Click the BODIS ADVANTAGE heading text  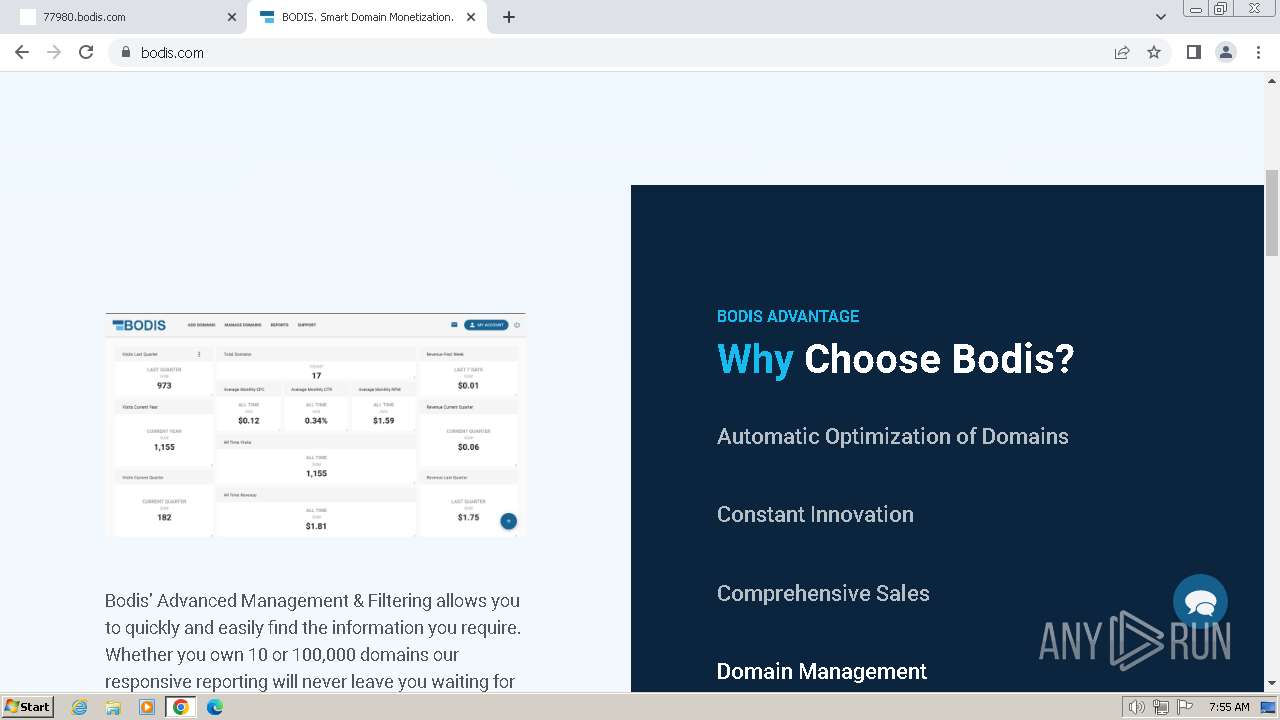point(788,316)
